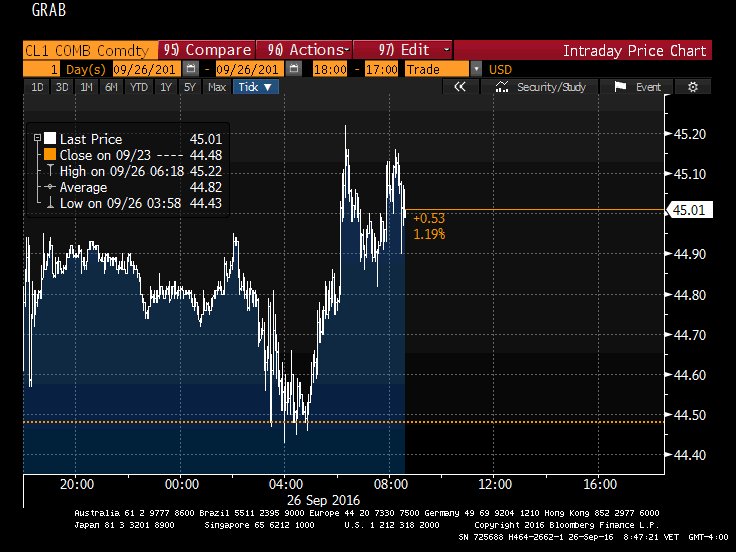The width and height of the screenshot is (736, 552).
Task: Open the end date calendar picker
Action: (x=292, y=69)
